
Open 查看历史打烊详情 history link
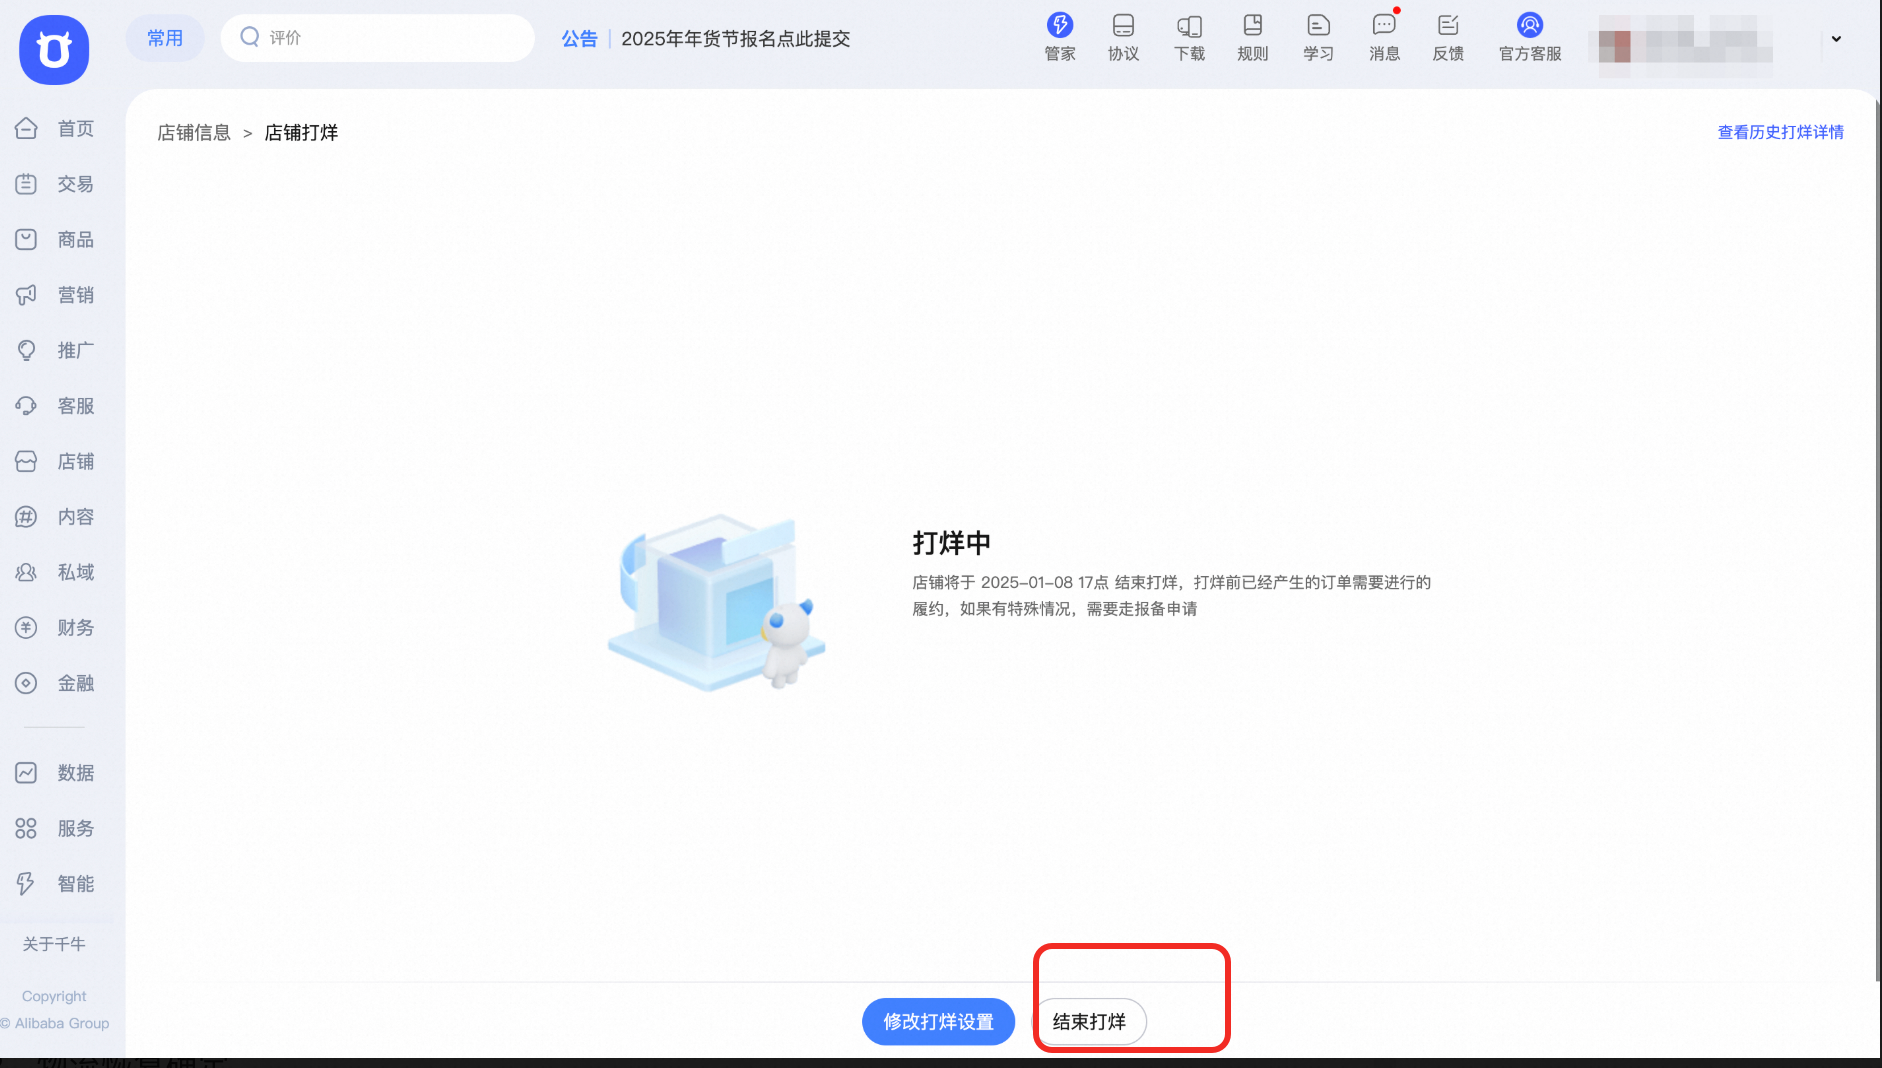1779,131
